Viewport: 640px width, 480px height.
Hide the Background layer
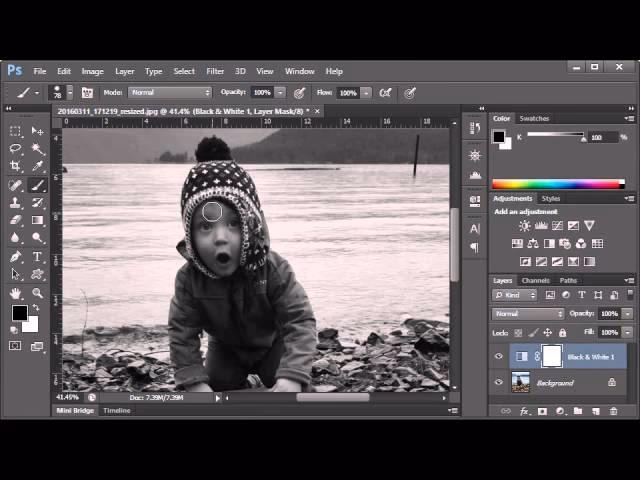tap(498, 382)
